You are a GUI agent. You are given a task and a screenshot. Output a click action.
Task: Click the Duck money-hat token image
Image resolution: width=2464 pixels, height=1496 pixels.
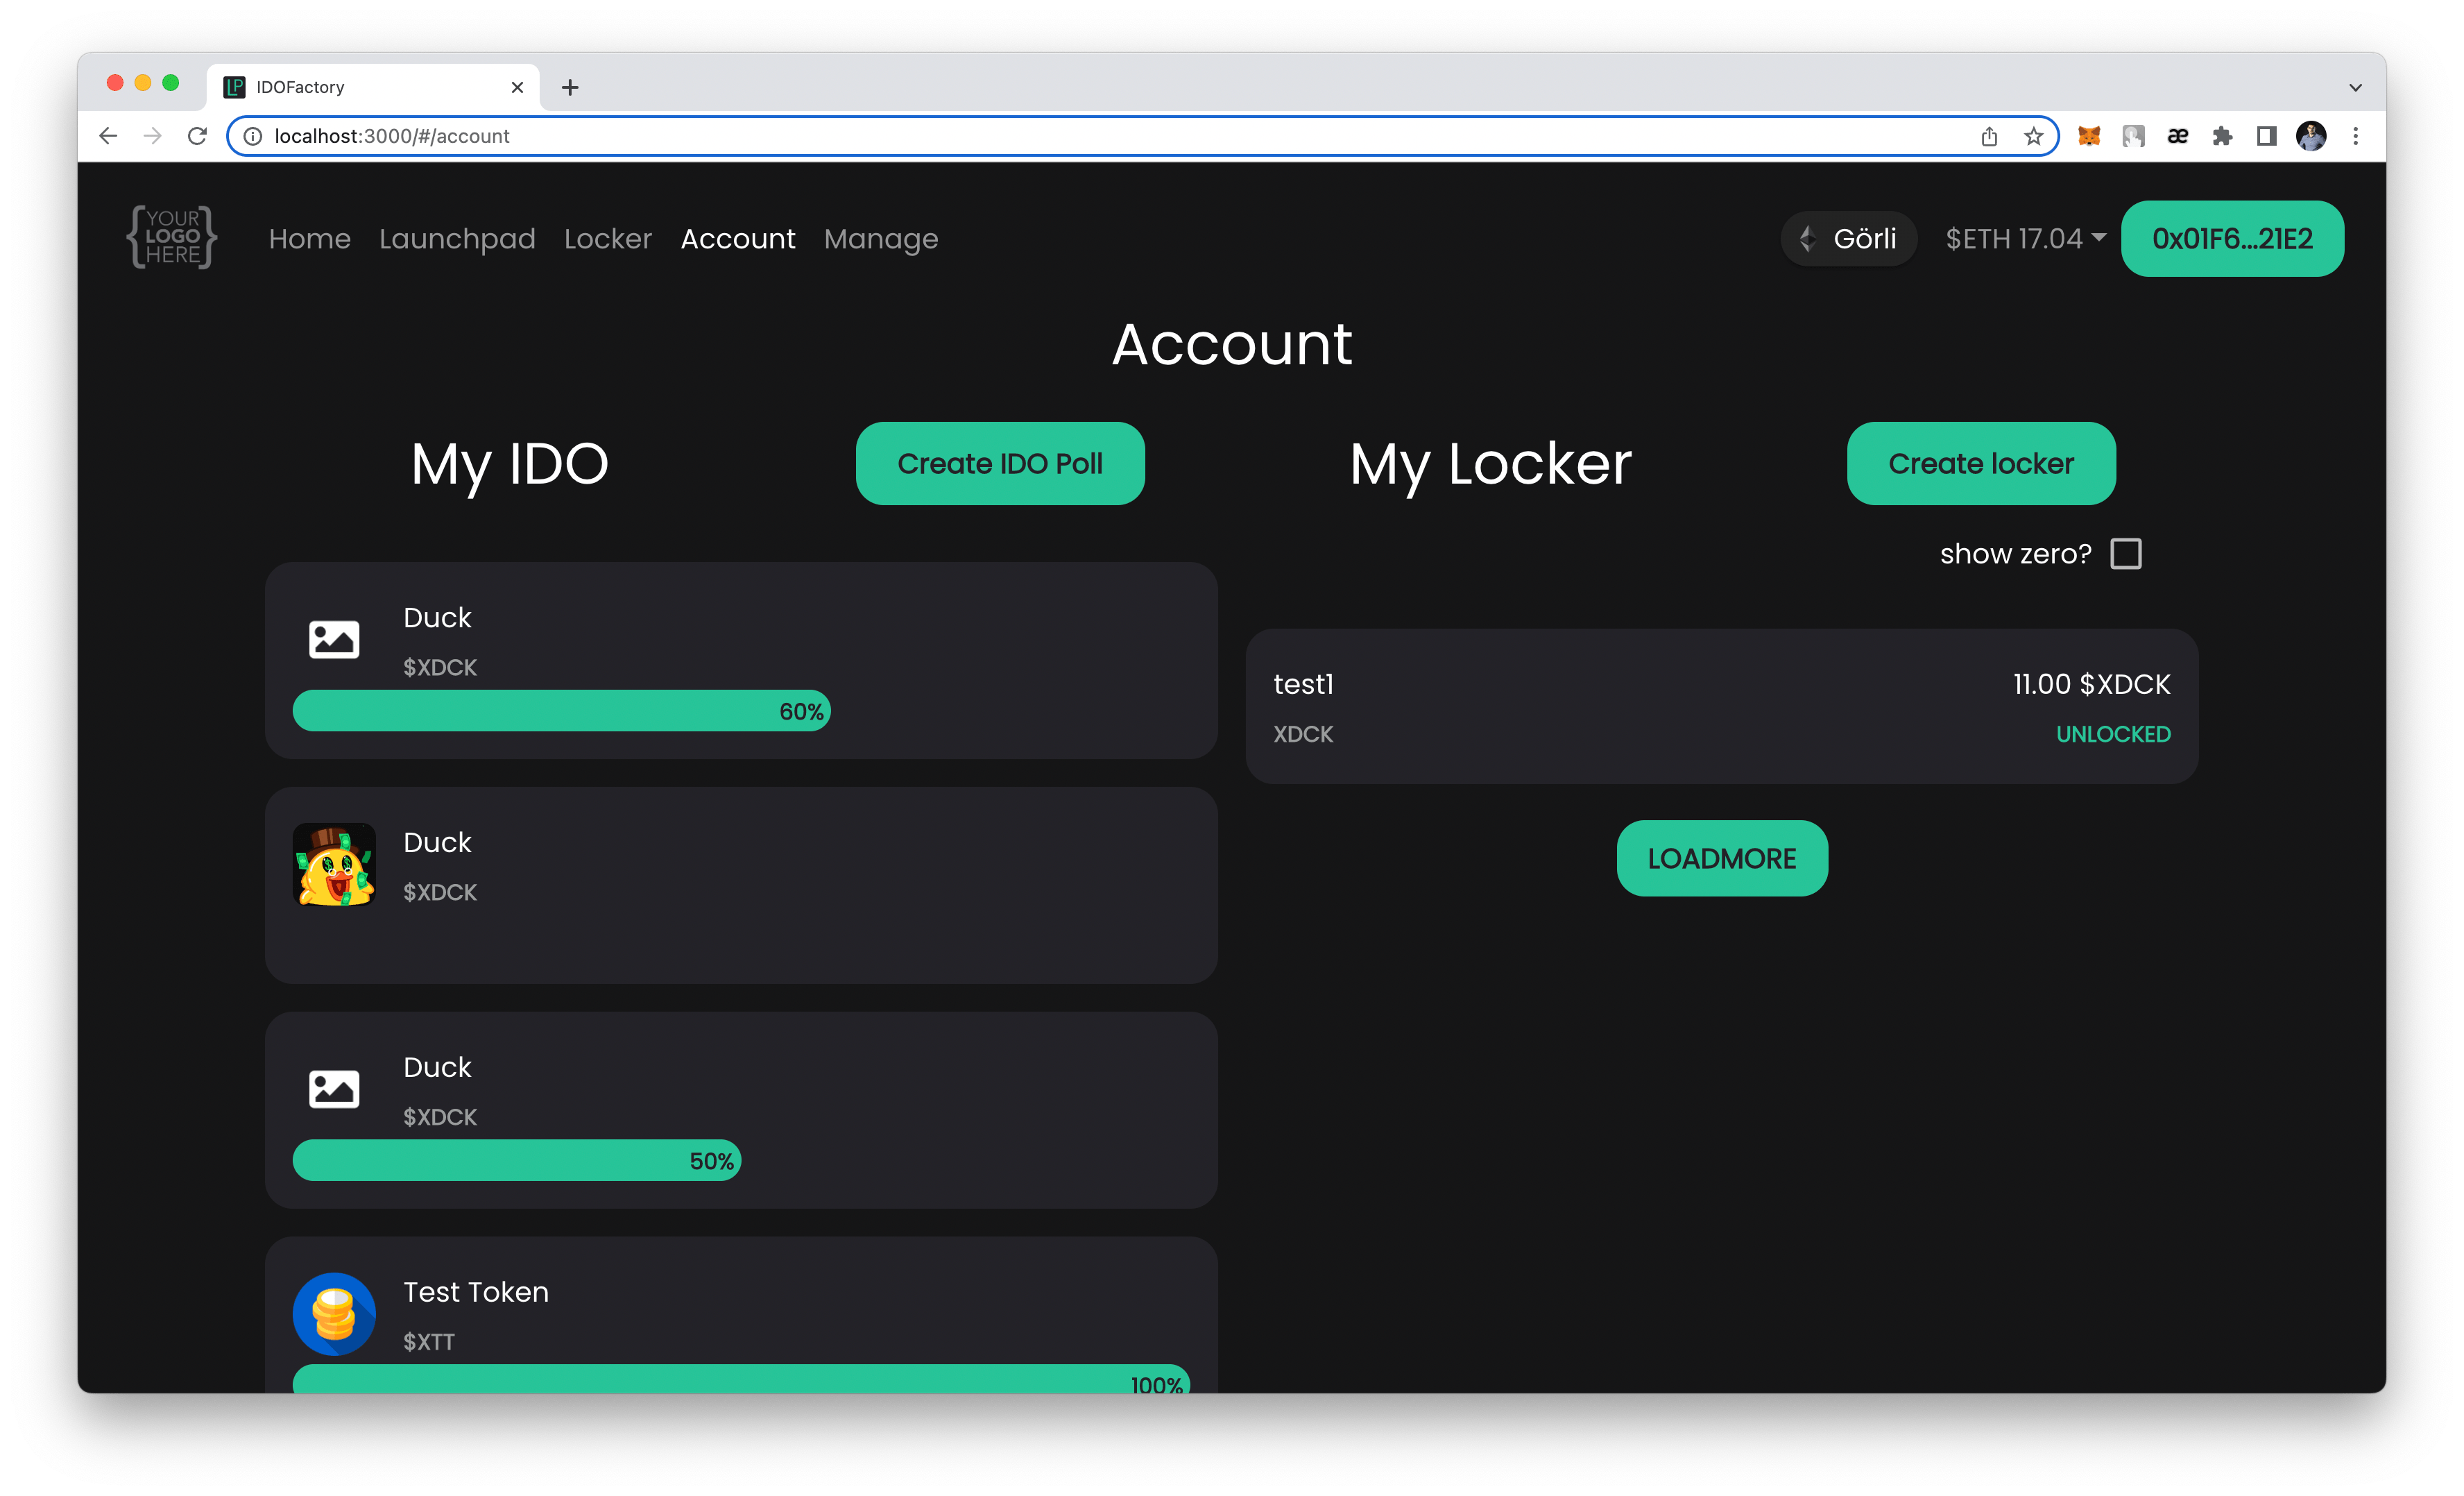pyautogui.click(x=334, y=865)
